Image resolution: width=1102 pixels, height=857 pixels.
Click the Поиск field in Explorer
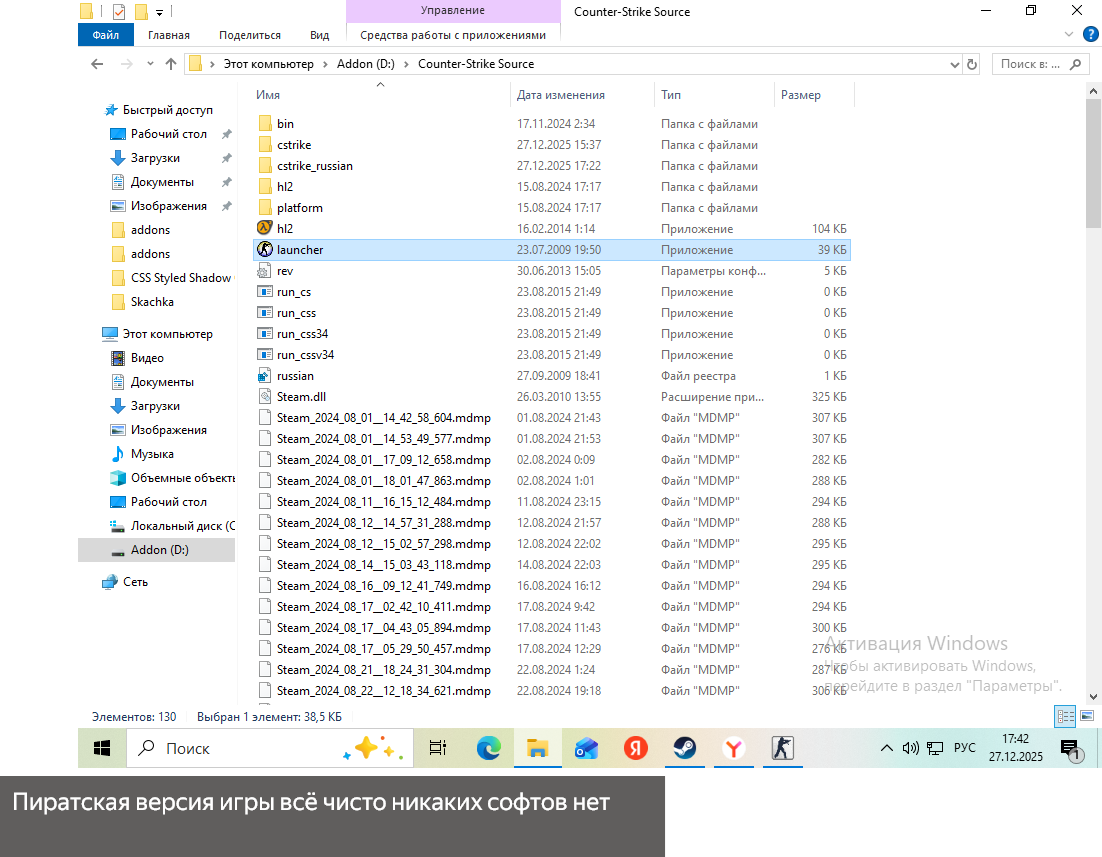click(1030, 64)
